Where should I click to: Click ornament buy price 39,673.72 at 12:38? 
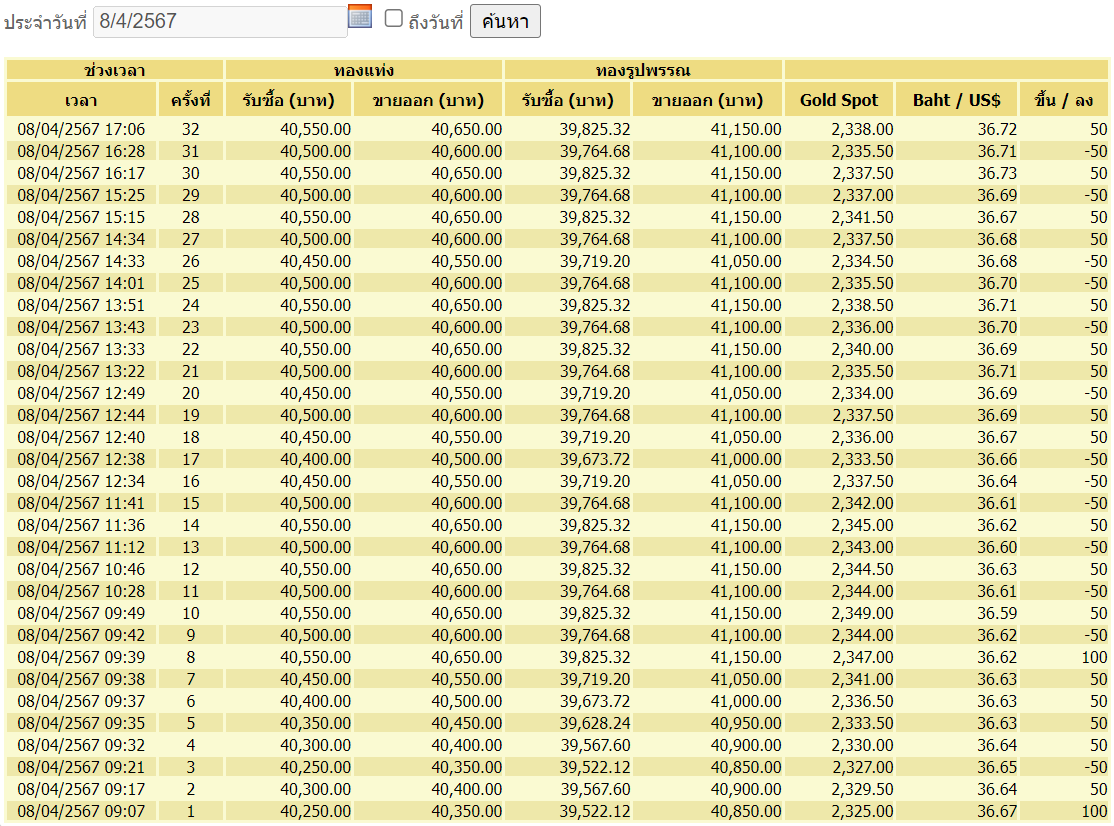(x=595, y=460)
